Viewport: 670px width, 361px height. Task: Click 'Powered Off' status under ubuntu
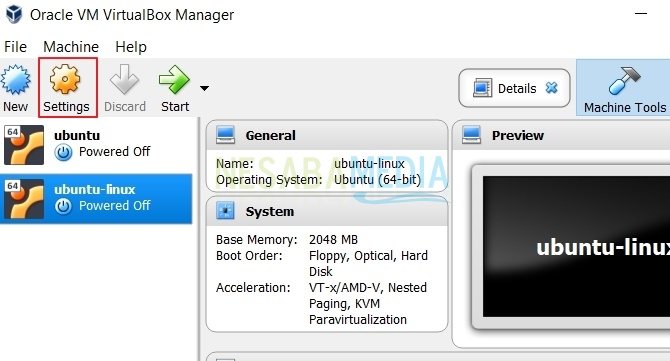click(115, 152)
